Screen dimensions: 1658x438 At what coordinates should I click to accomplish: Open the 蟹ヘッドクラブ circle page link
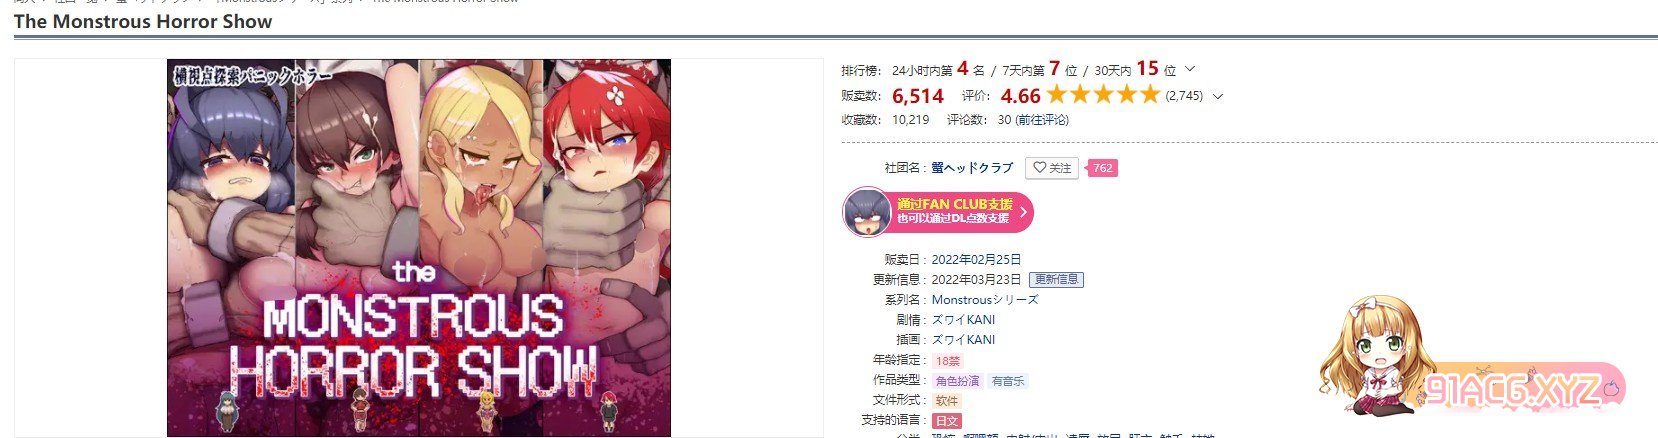tap(972, 168)
